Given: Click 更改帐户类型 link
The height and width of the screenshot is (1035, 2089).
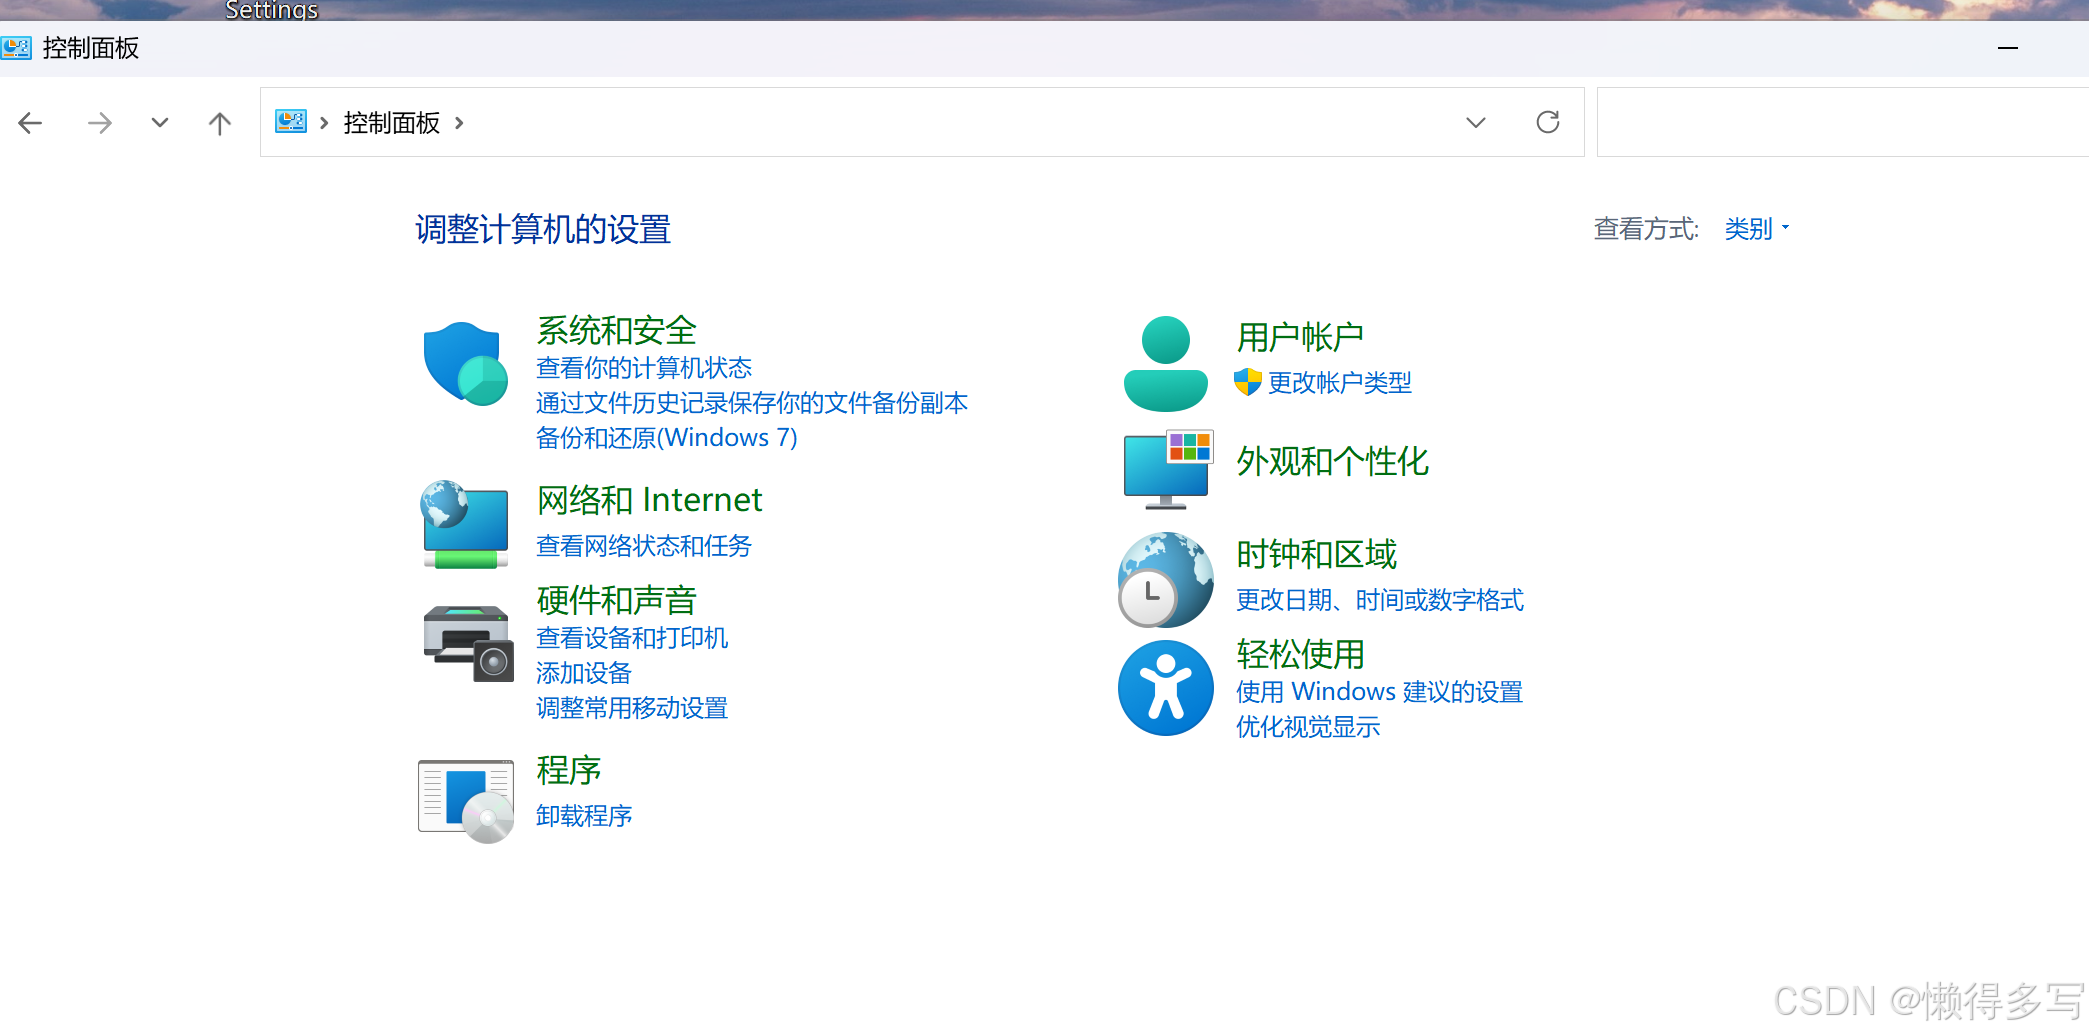Looking at the screenshot, I should point(1340,383).
